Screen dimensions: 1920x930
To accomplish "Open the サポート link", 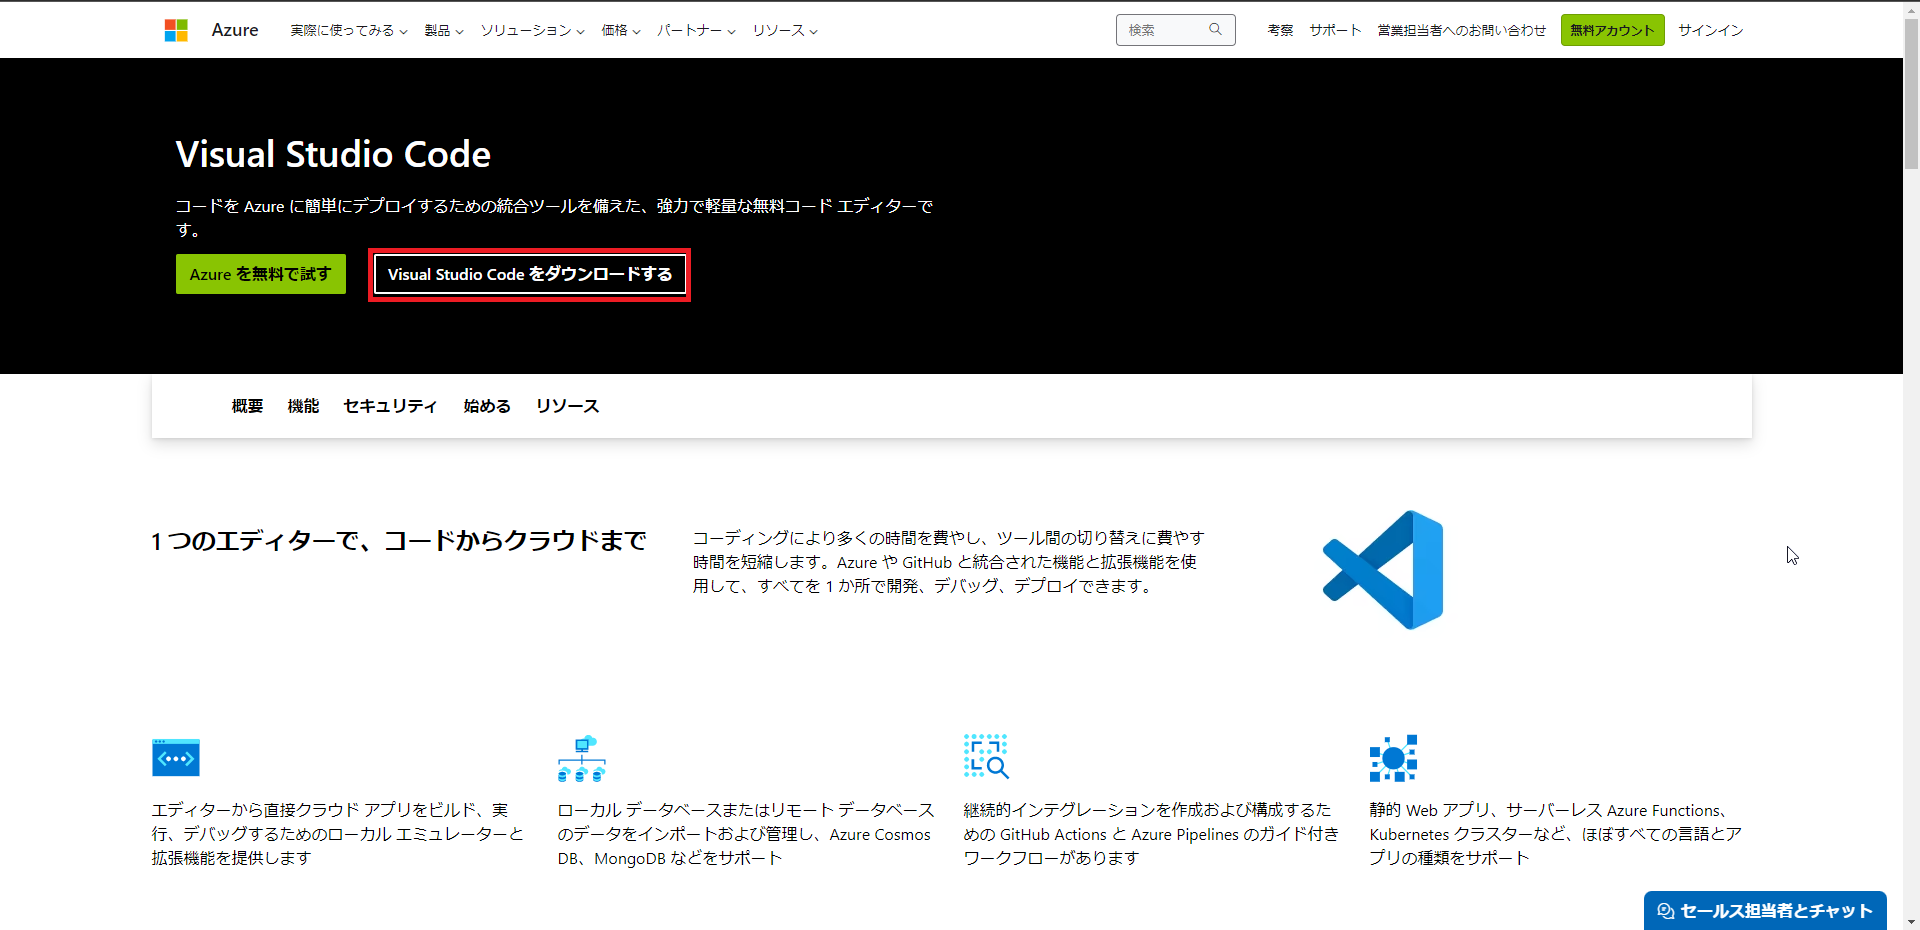I will point(1335,31).
